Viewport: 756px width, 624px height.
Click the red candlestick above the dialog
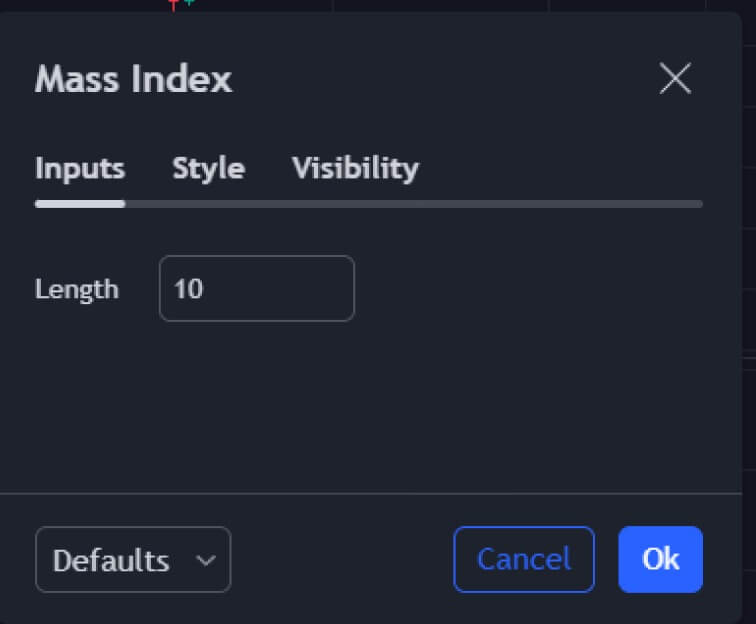pyautogui.click(x=174, y=4)
